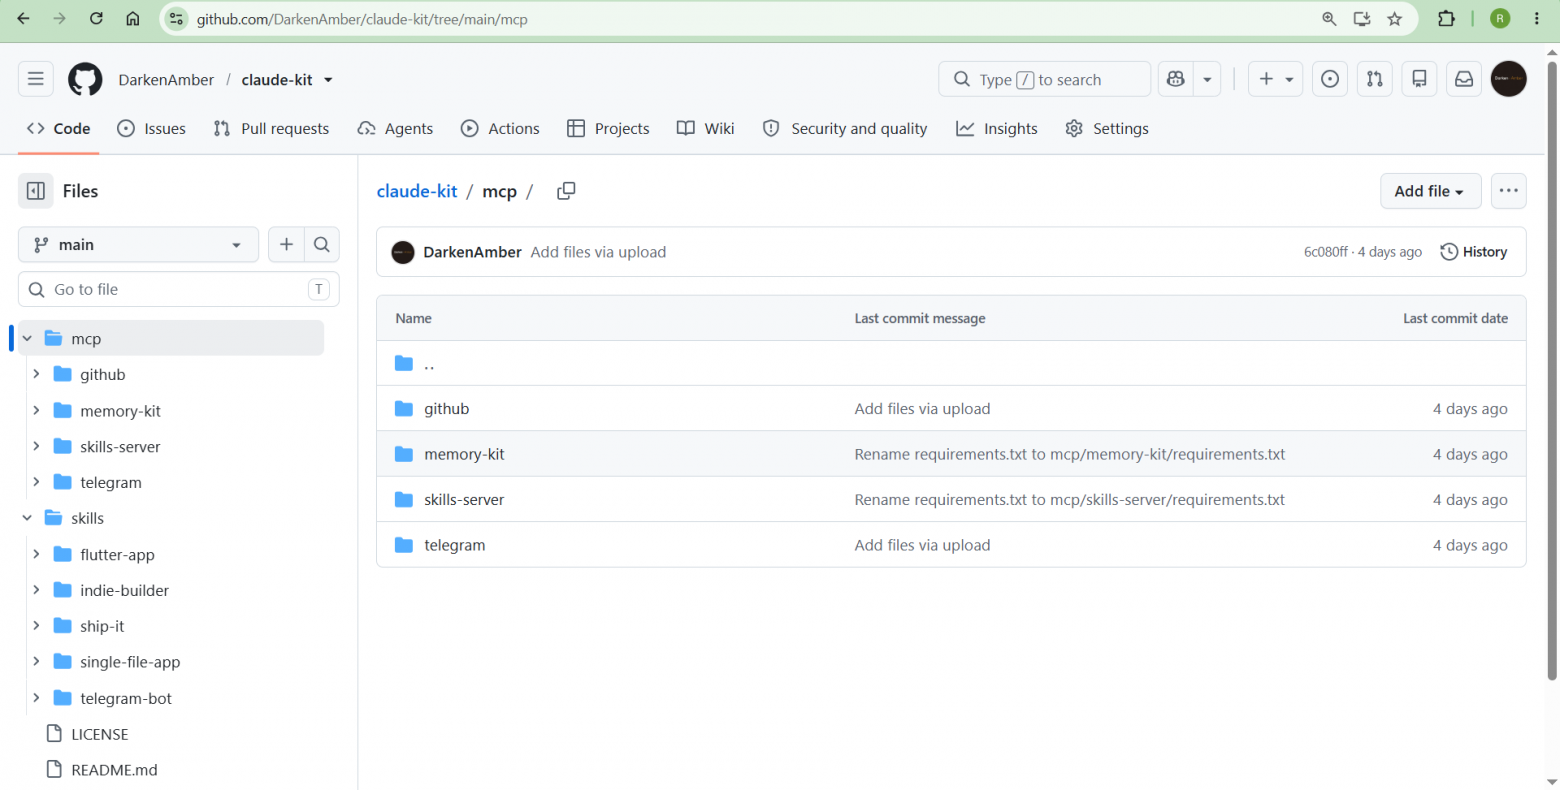Open the claude-kit repository switcher dropdown

[x=328, y=80]
